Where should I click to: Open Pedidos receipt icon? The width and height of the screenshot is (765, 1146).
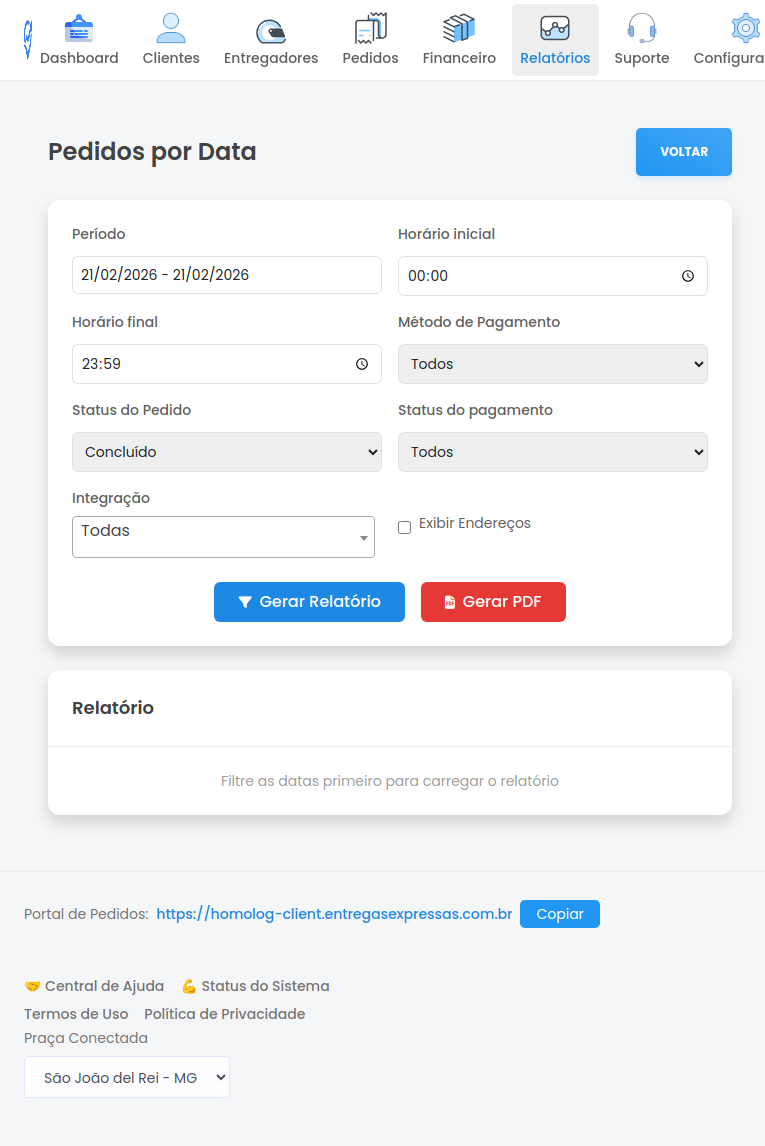370,29
